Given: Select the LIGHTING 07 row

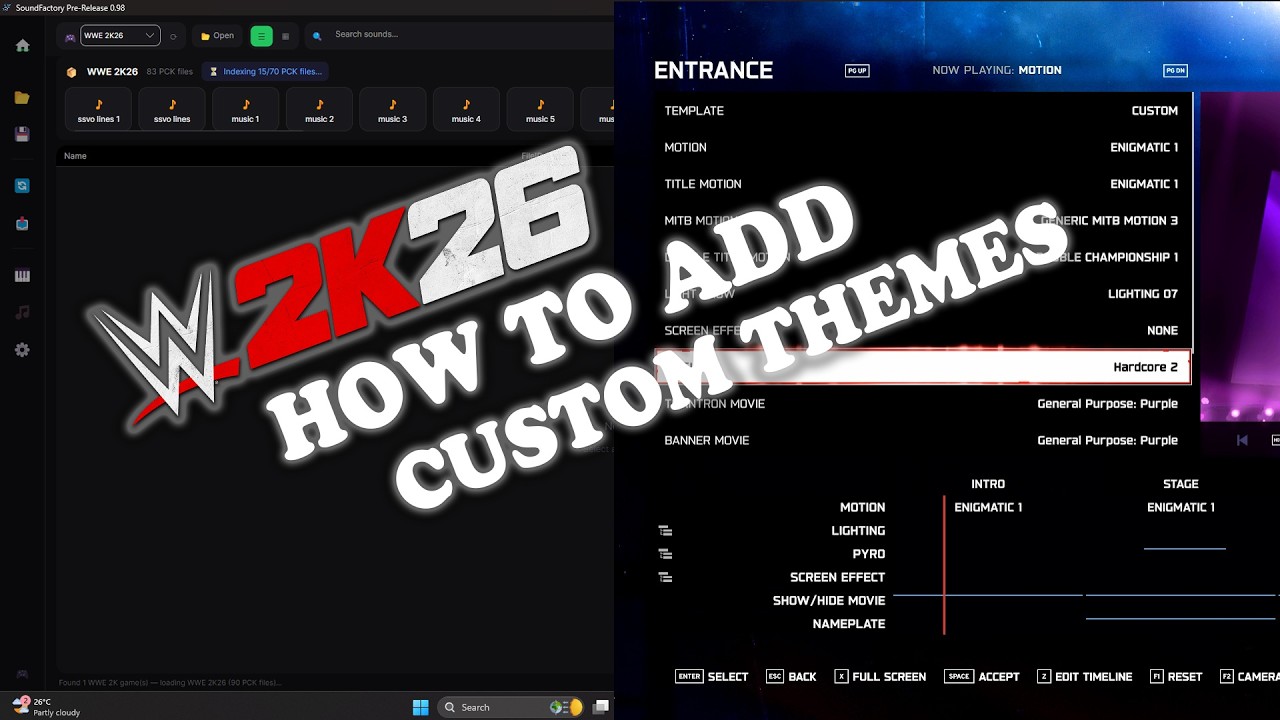Looking at the screenshot, I should tap(922, 294).
